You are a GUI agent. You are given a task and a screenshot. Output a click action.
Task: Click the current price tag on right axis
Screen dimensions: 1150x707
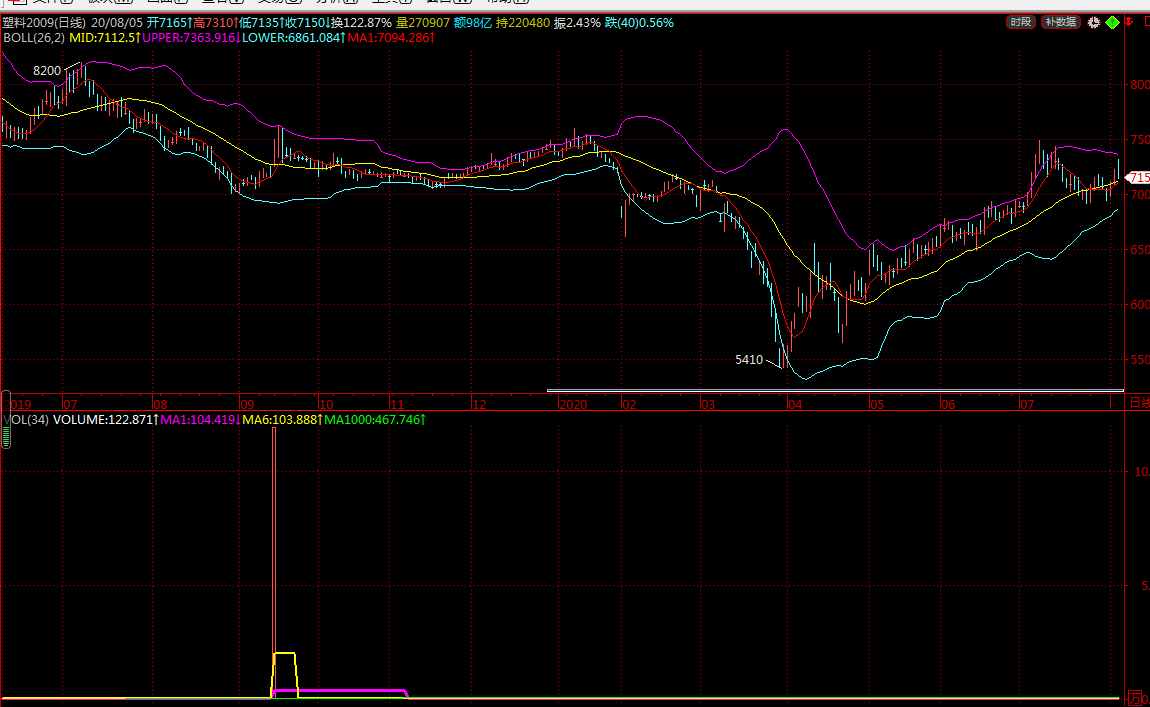point(1138,177)
